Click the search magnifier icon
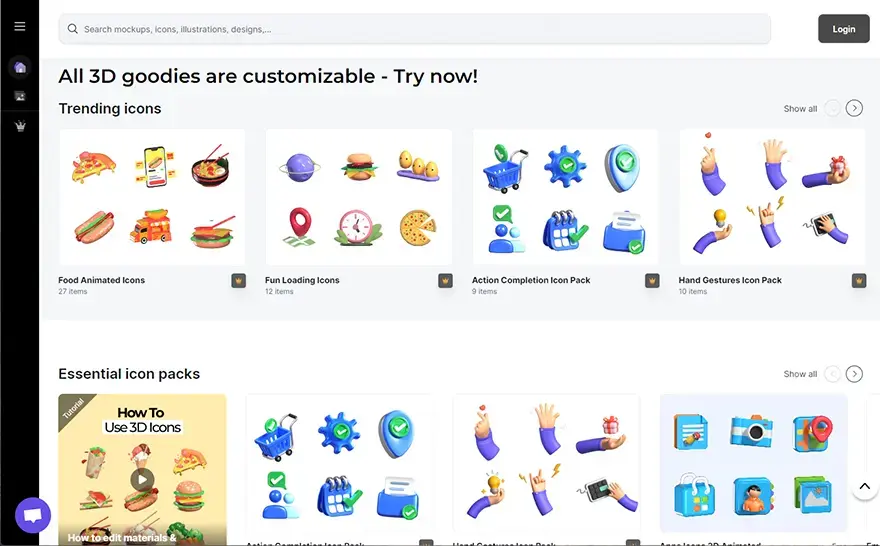 (72, 29)
